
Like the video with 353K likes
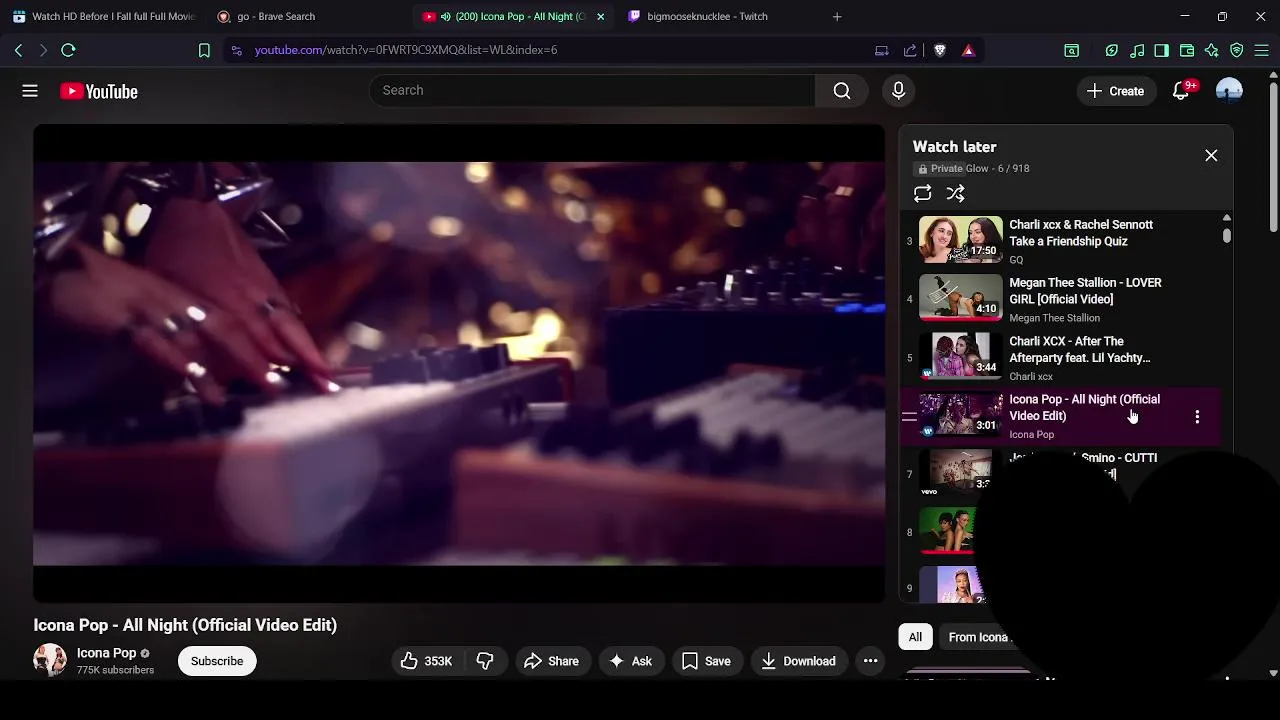pyautogui.click(x=426, y=661)
